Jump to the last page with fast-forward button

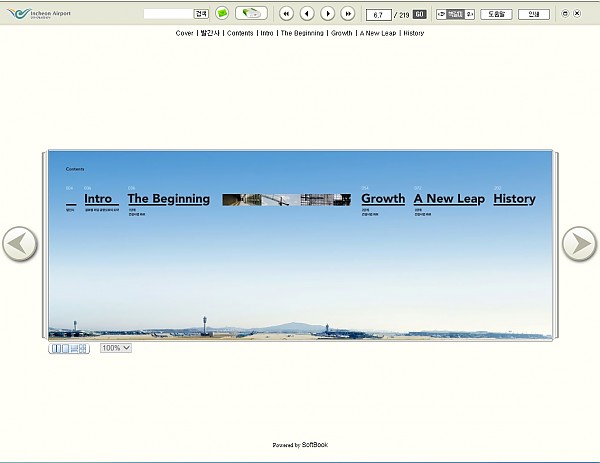pyautogui.click(x=348, y=14)
